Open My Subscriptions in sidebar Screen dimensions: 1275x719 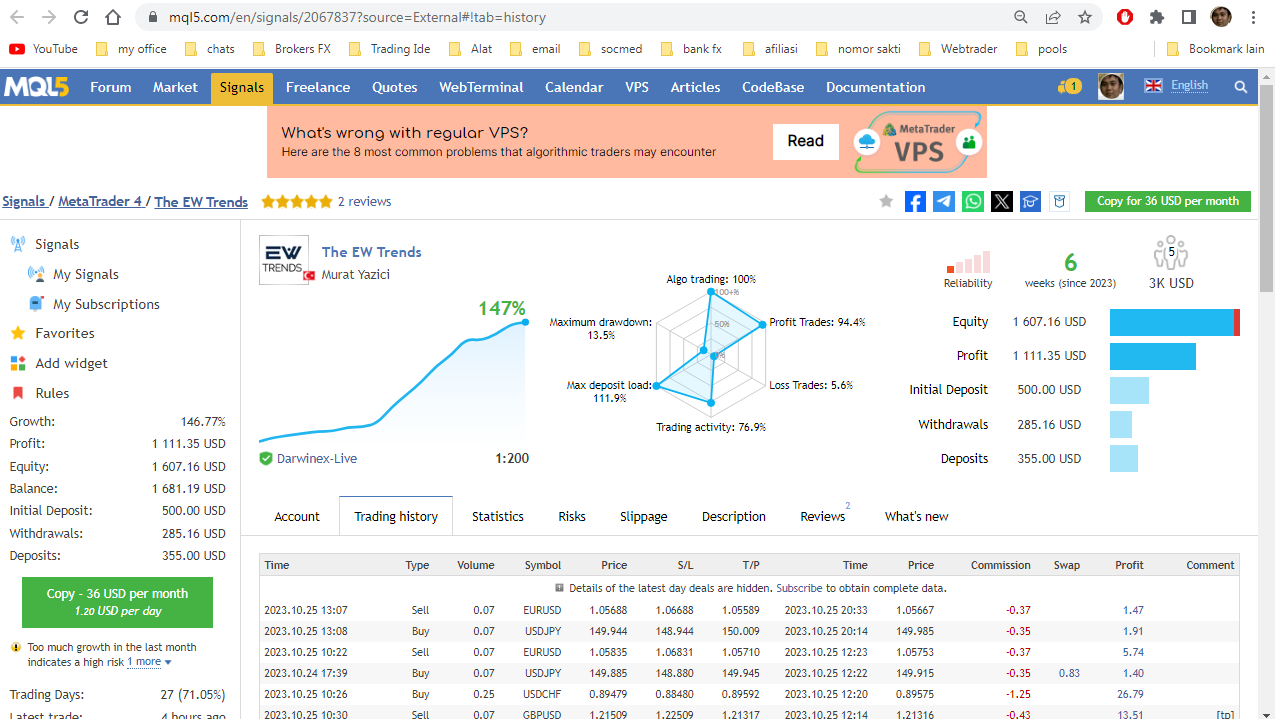[106, 304]
